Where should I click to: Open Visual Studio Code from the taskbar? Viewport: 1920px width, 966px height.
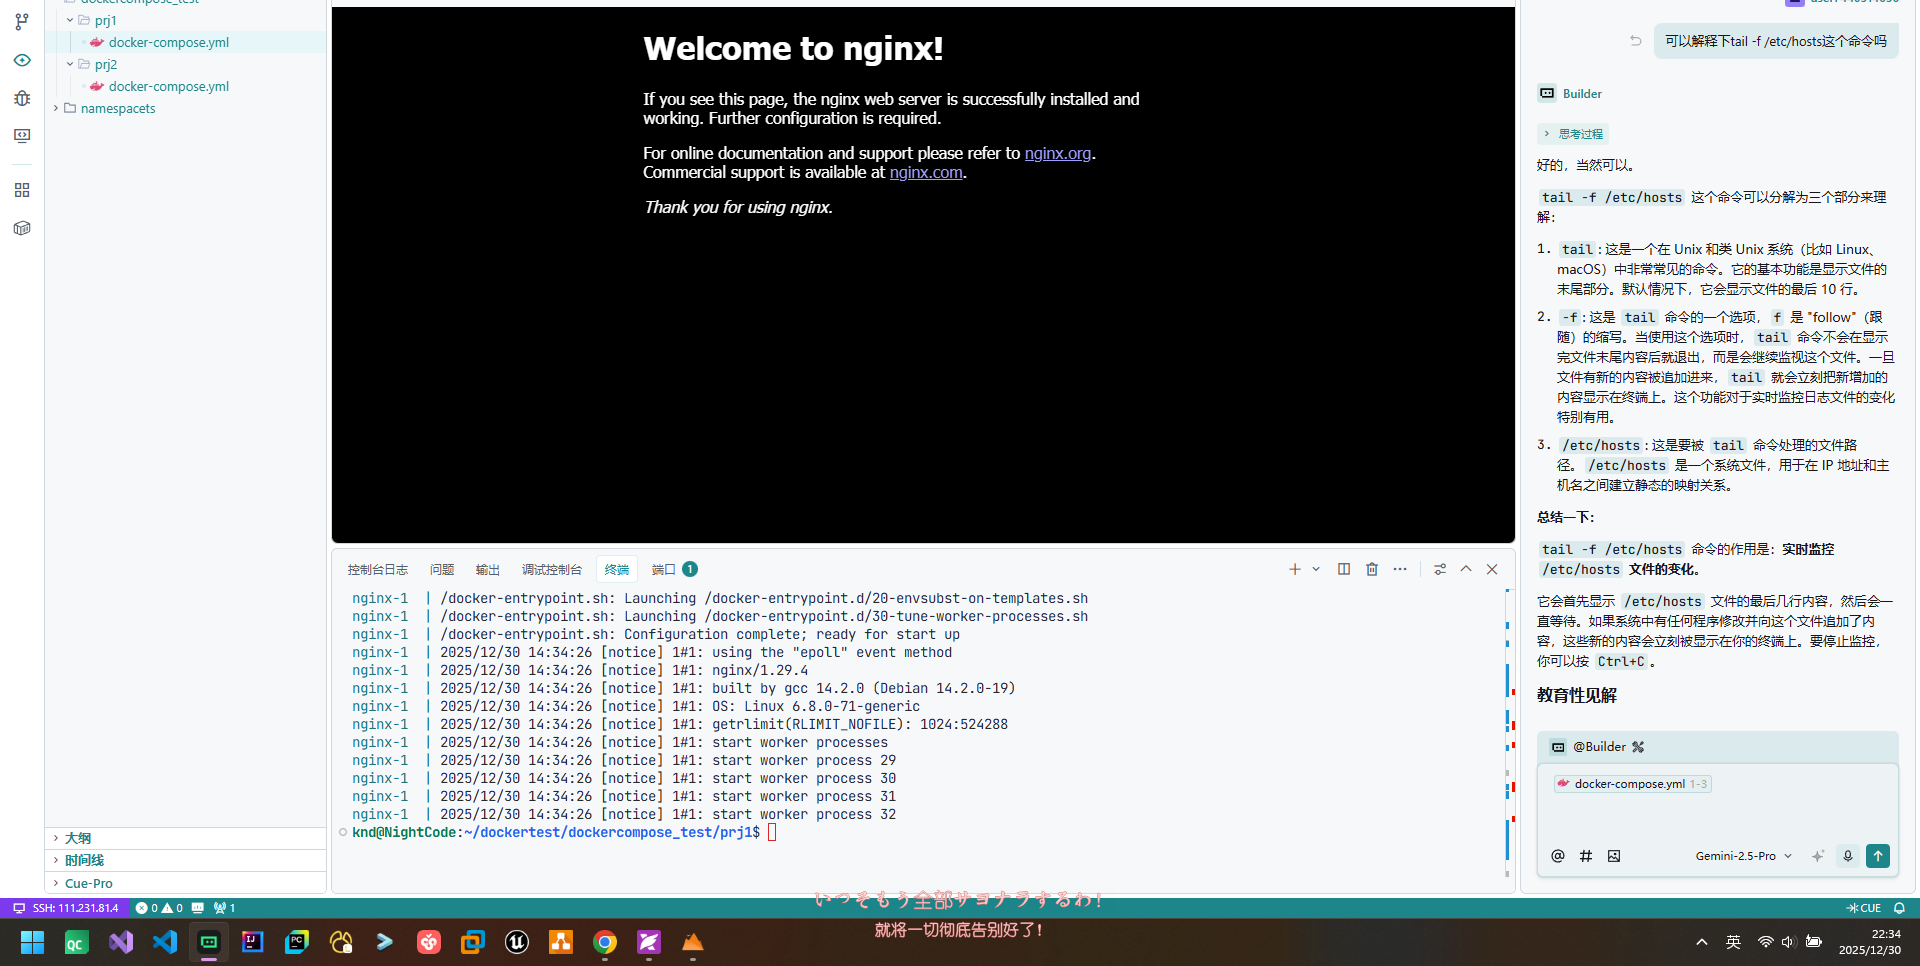point(165,942)
